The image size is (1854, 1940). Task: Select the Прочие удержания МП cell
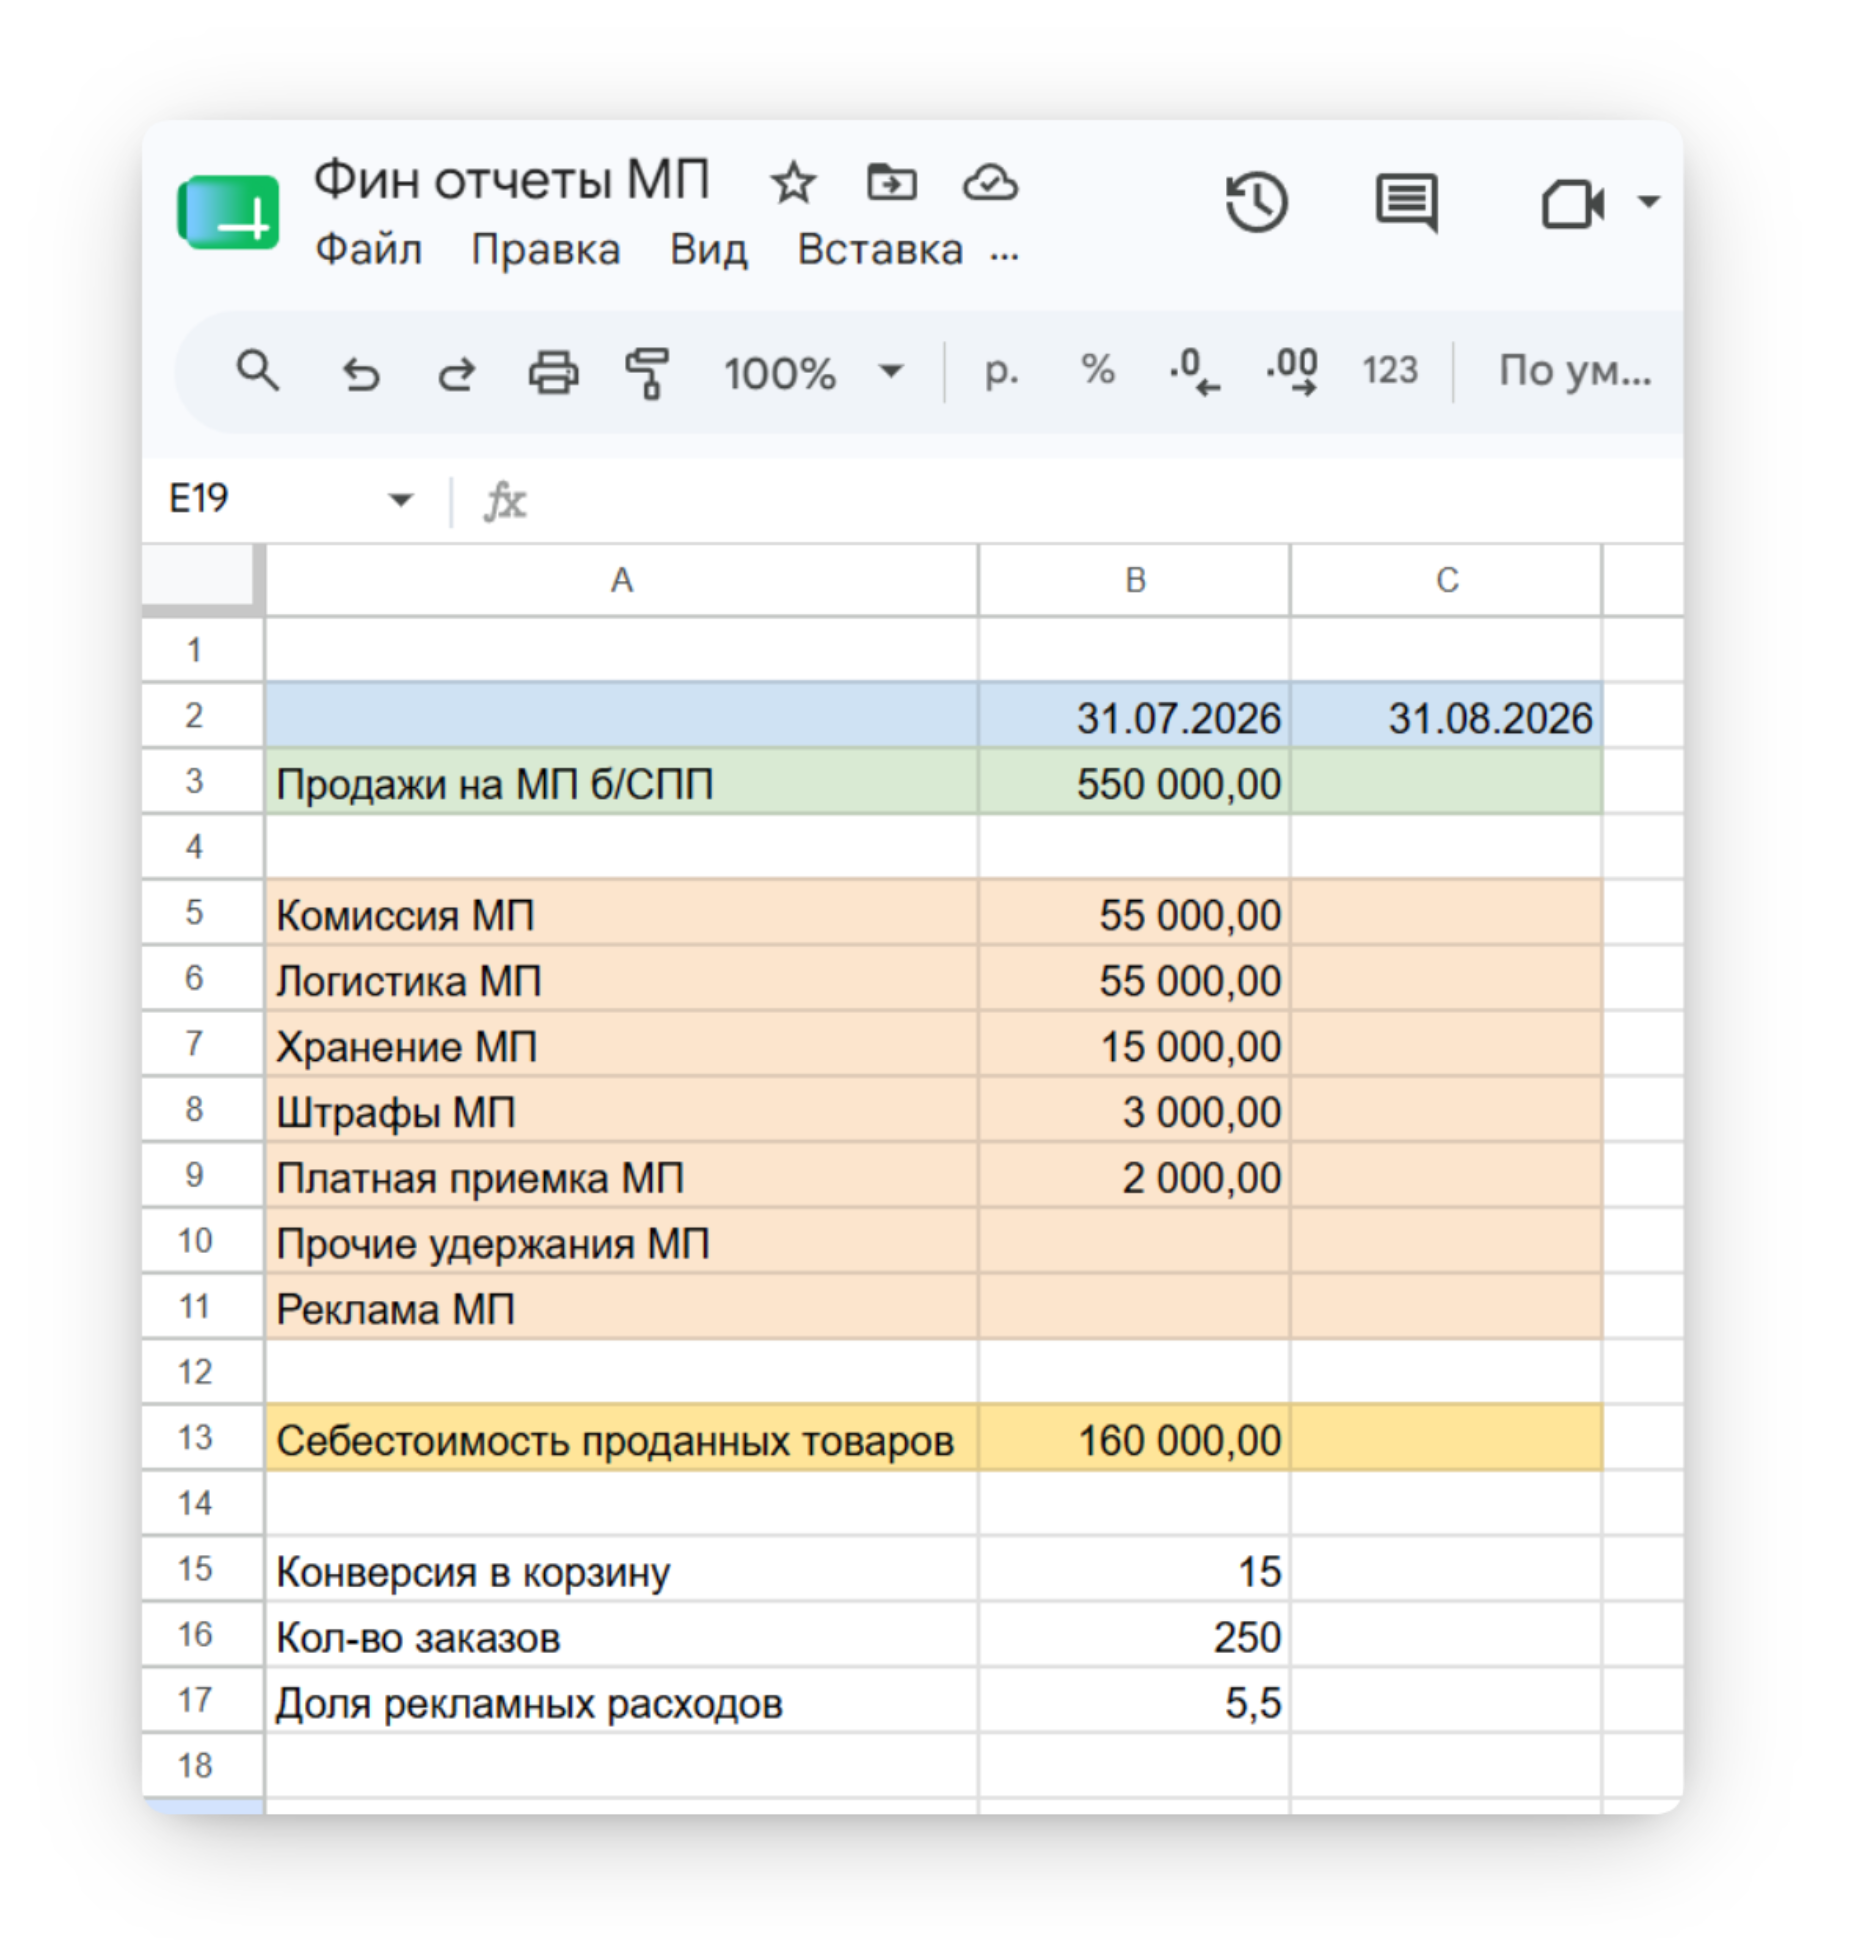[621, 1241]
